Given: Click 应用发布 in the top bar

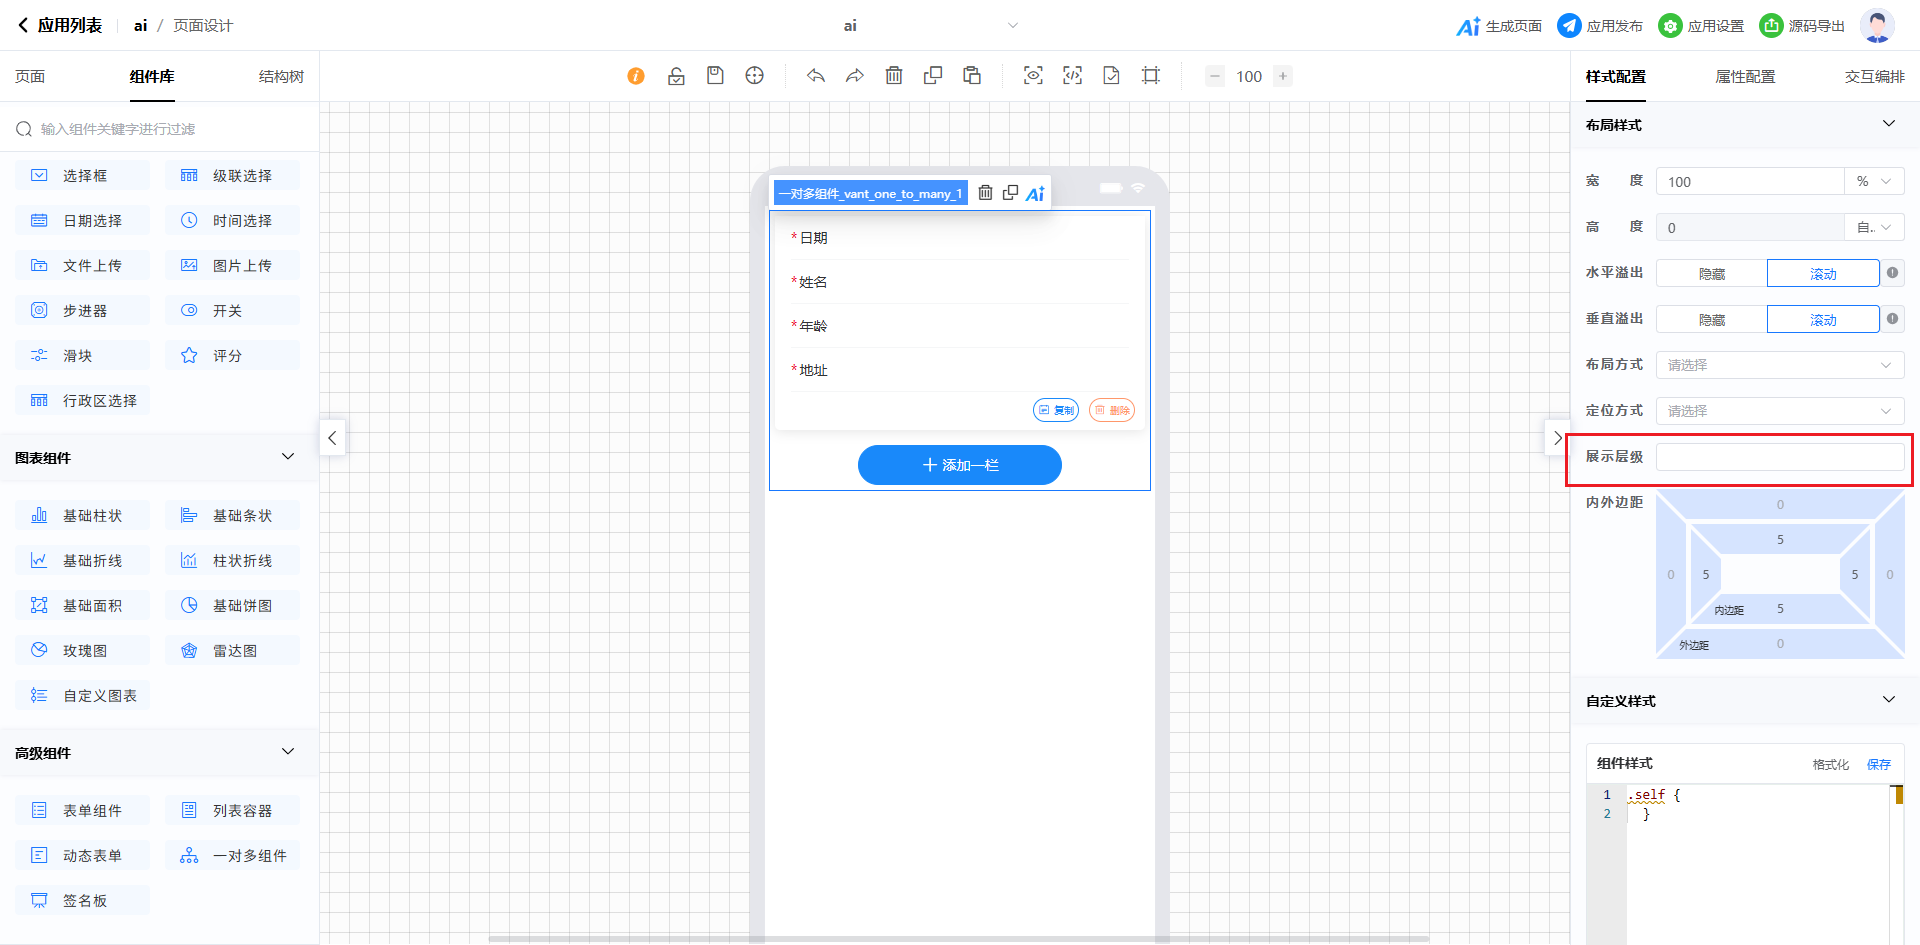Looking at the screenshot, I should [x=1600, y=26].
